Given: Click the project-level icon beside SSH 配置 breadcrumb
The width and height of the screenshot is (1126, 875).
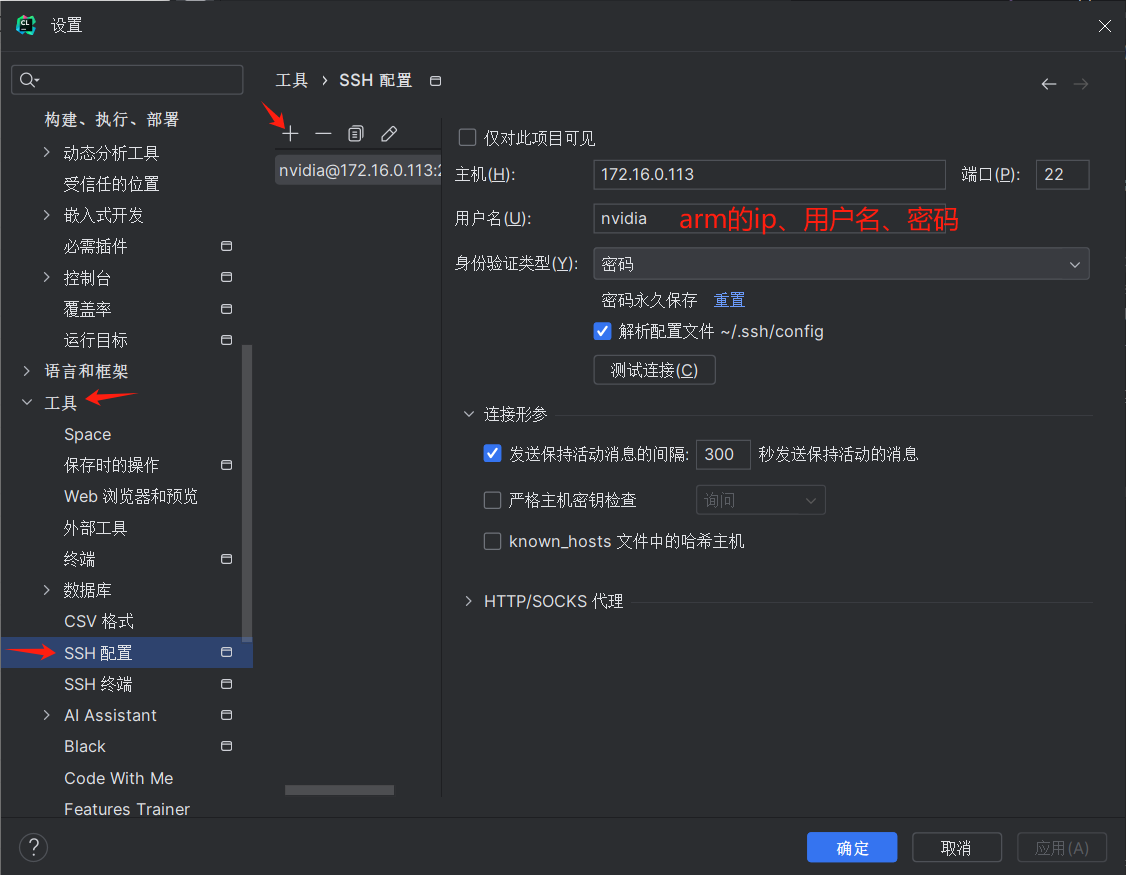Looking at the screenshot, I should [435, 80].
